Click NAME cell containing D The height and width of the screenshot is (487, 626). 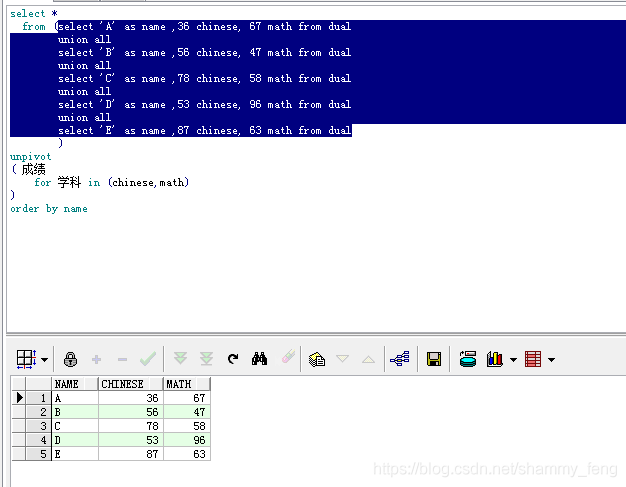[x=75, y=440]
